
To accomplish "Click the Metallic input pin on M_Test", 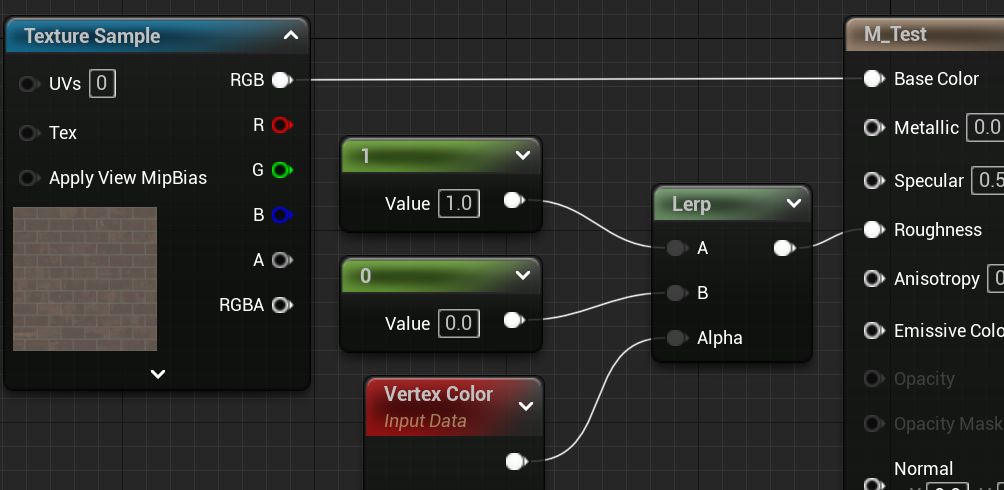I will point(873,128).
